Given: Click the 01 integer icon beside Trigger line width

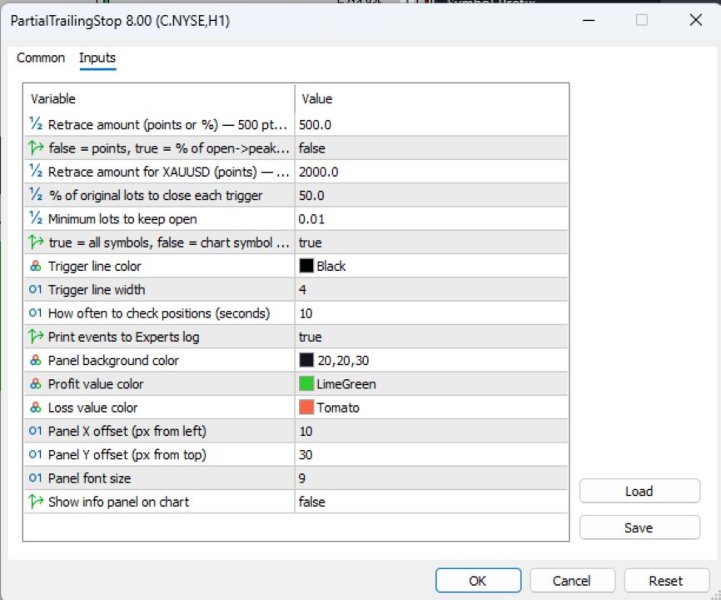Looking at the screenshot, I should click(35, 289).
